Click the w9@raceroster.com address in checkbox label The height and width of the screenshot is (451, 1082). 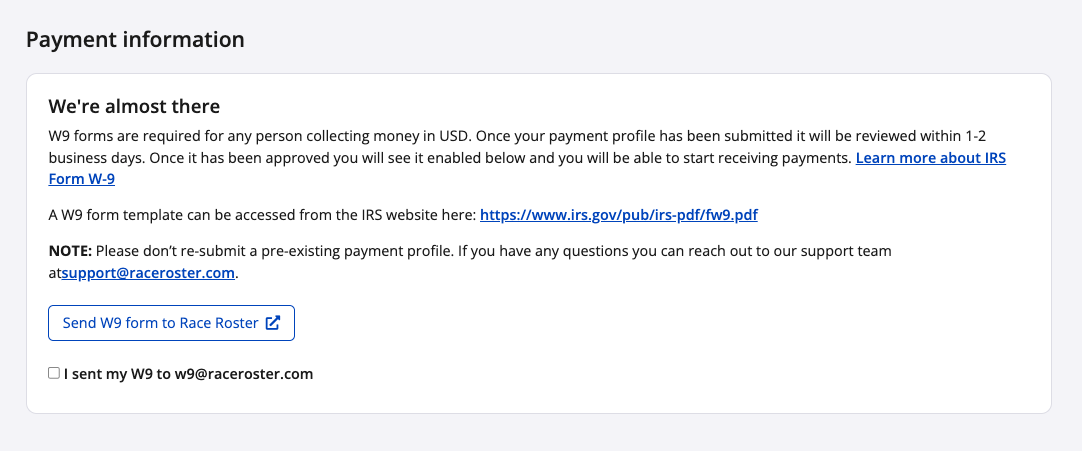[244, 374]
